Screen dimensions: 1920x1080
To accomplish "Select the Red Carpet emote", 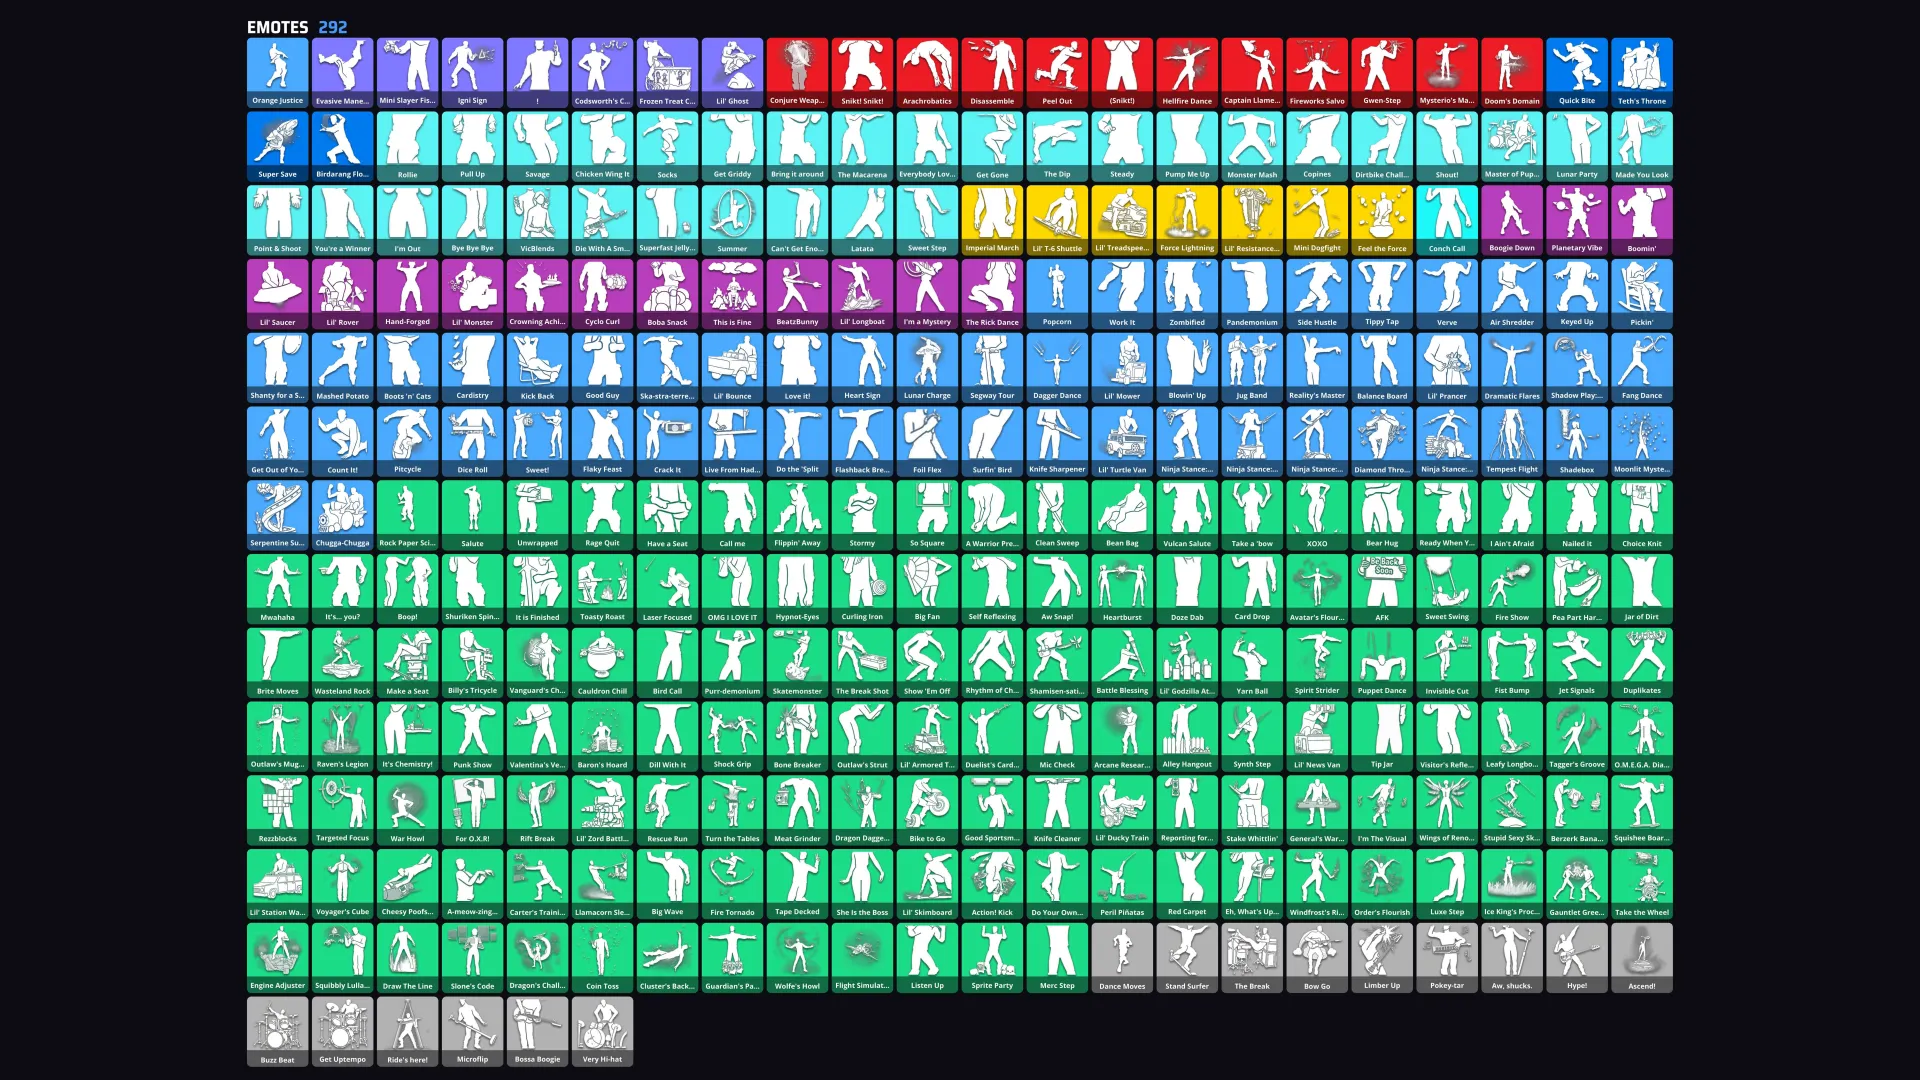I will click(1187, 884).
